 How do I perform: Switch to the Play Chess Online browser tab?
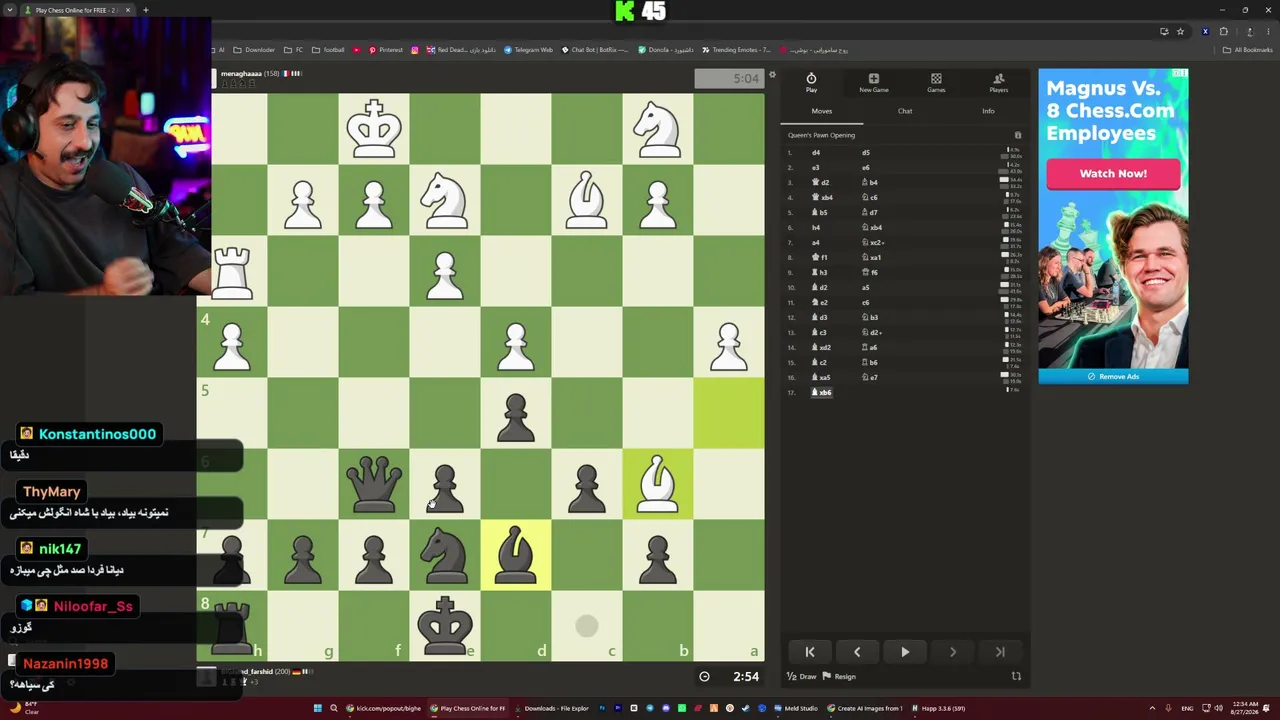76,10
